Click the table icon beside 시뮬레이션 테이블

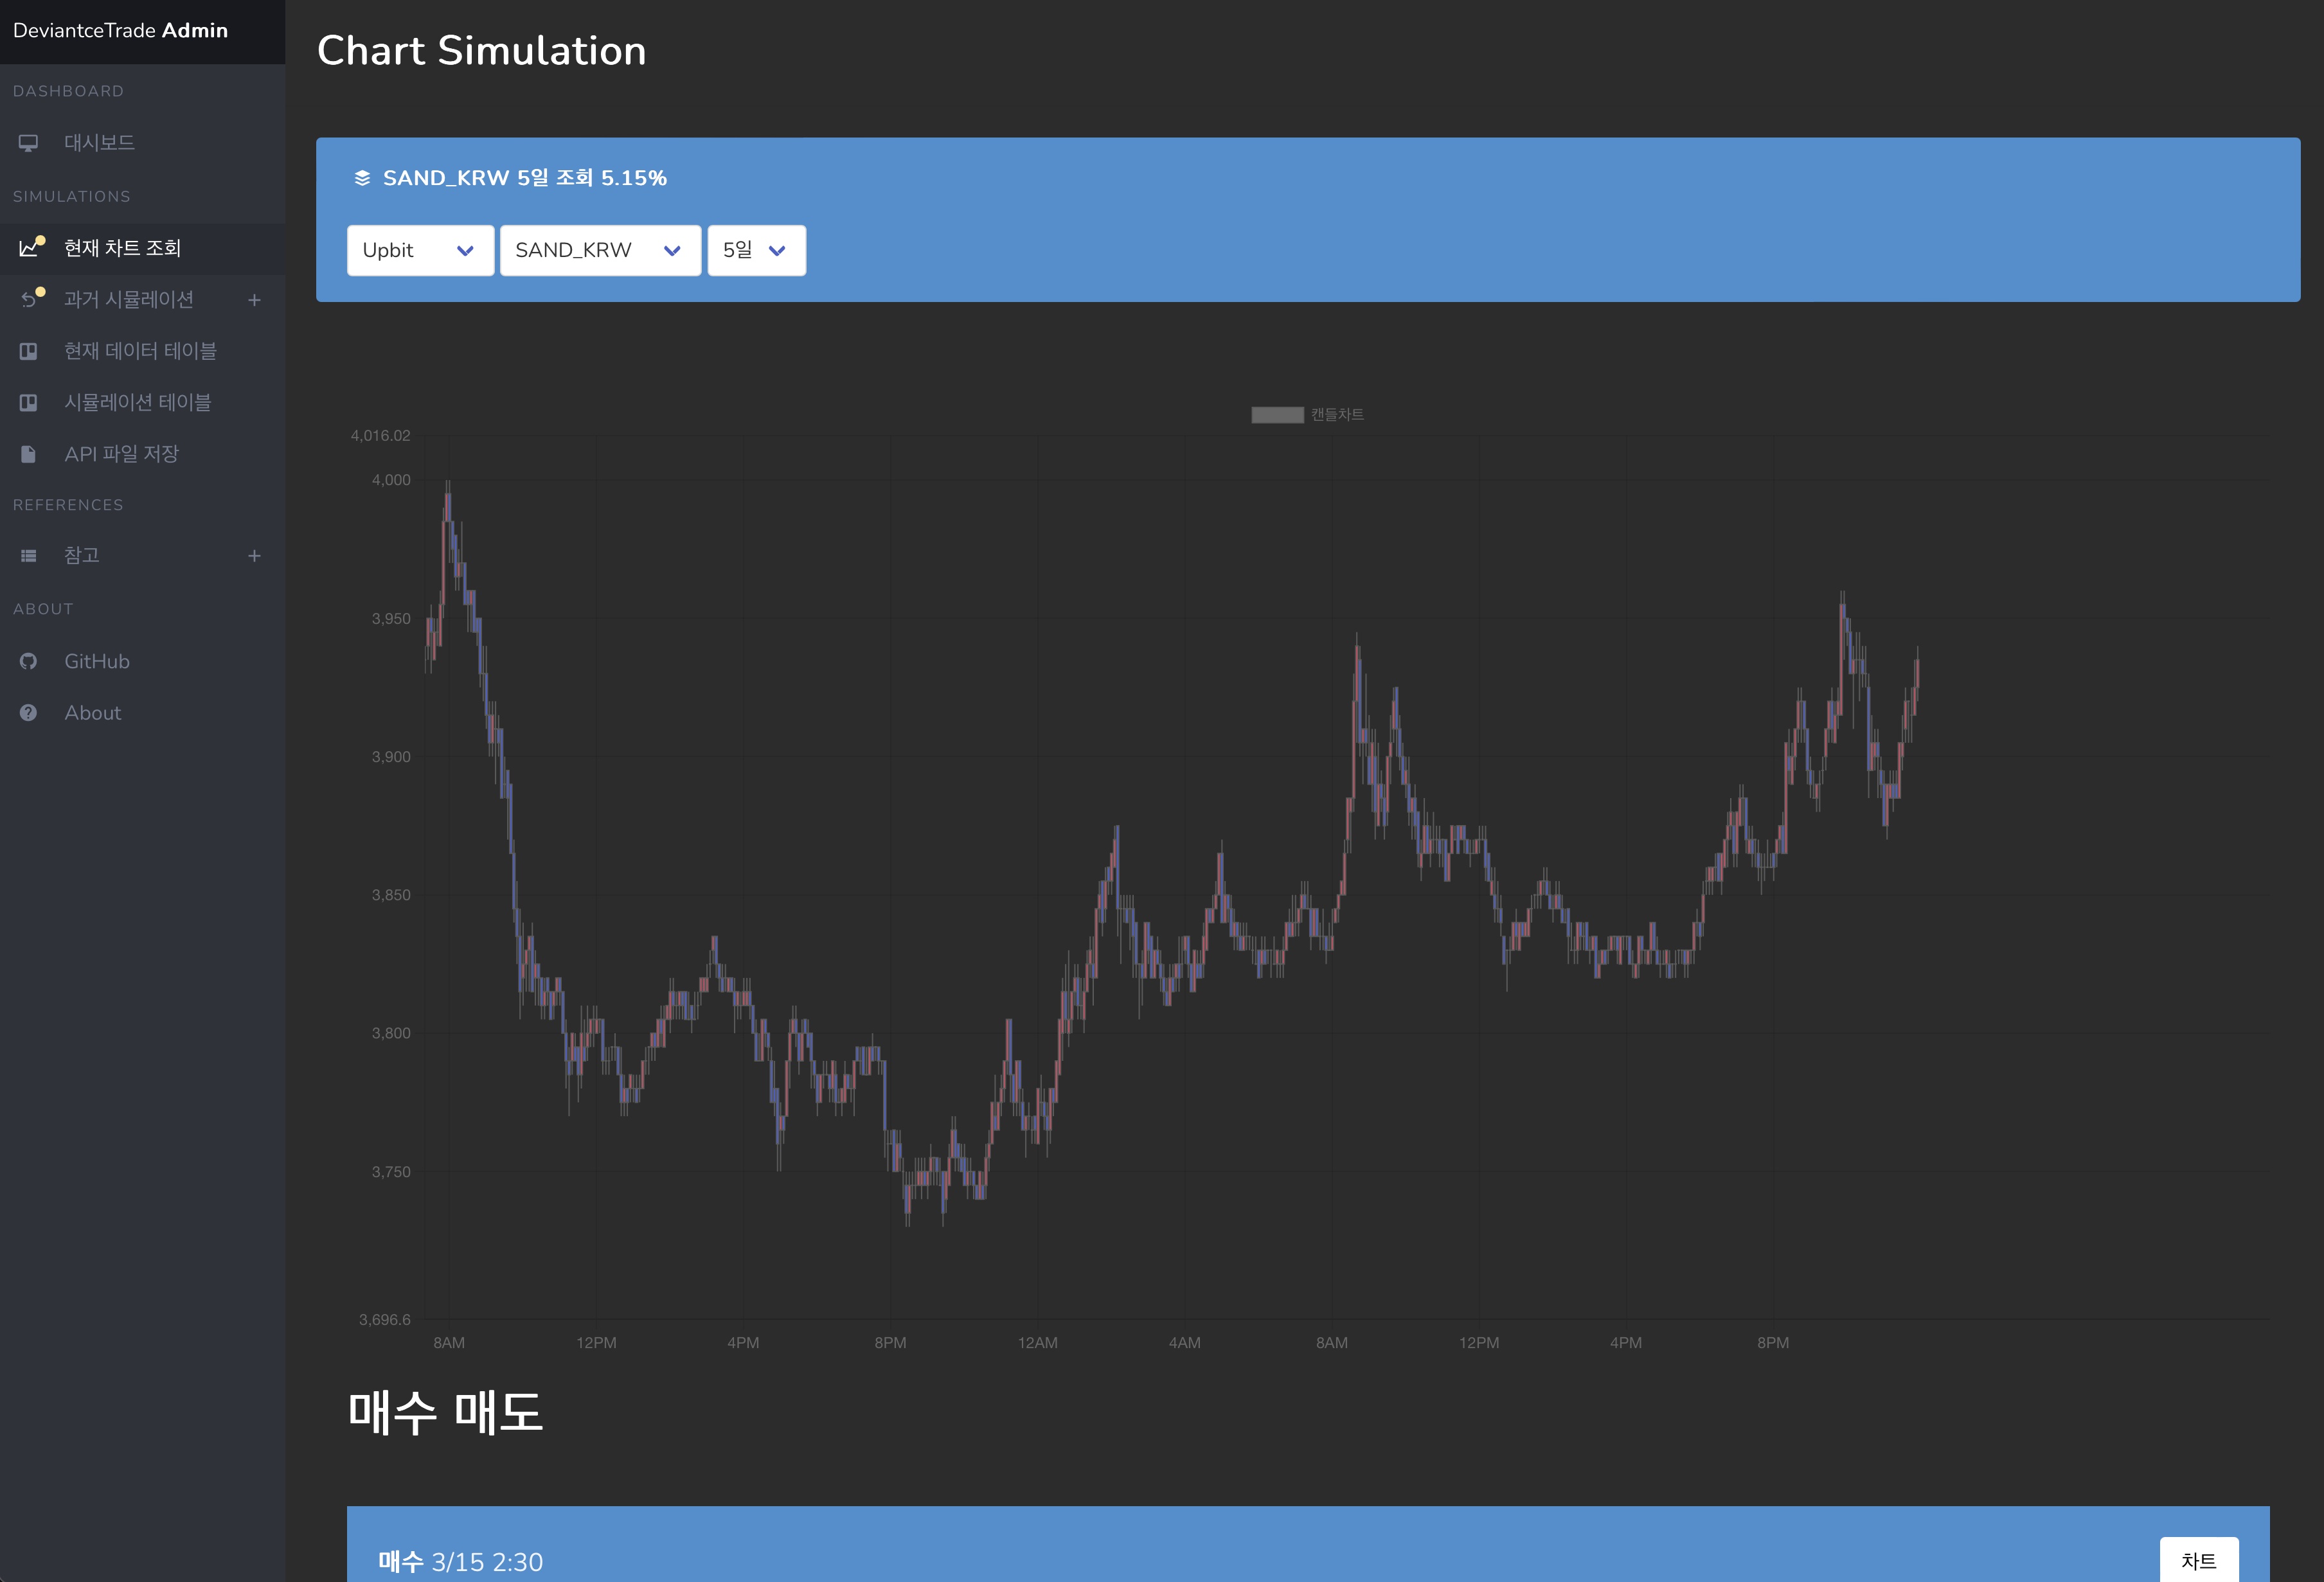pos(28,403)
